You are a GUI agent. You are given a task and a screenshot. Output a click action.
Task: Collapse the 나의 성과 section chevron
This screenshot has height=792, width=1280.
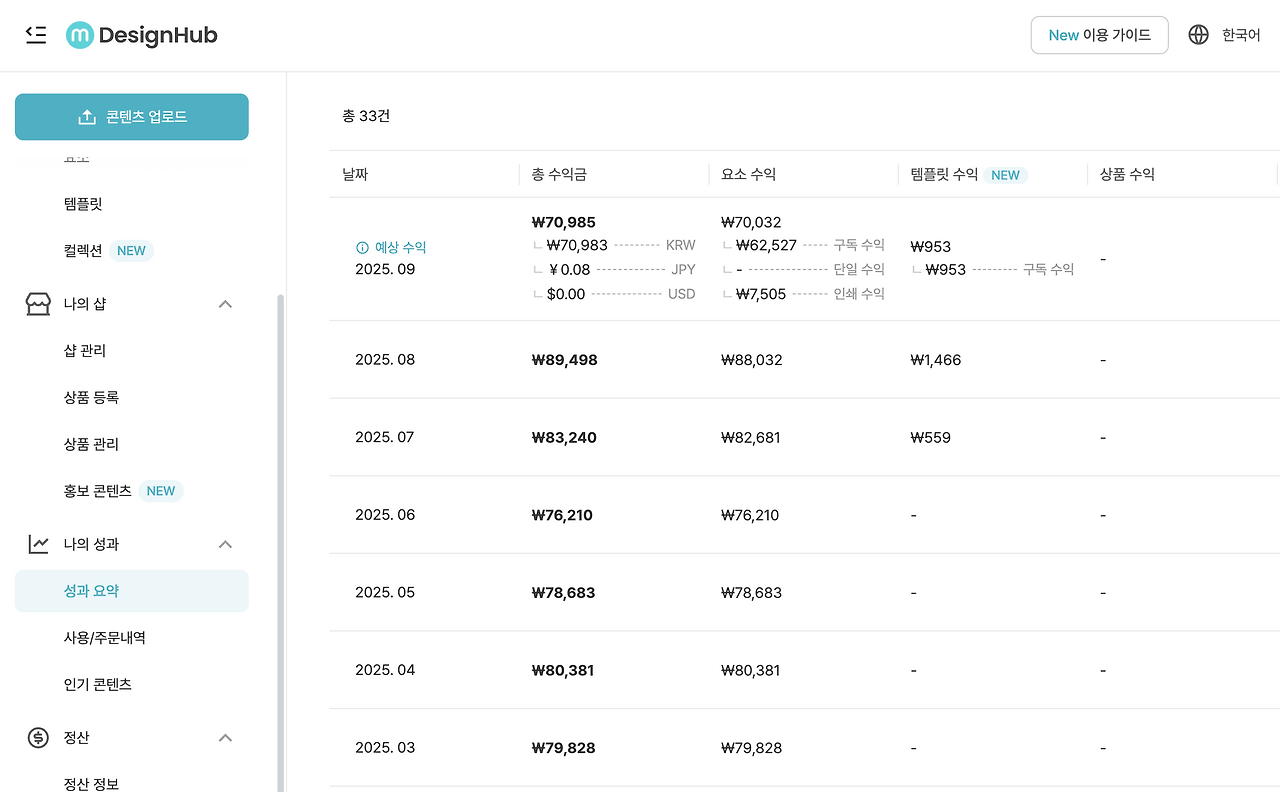(x=225, y=544)
